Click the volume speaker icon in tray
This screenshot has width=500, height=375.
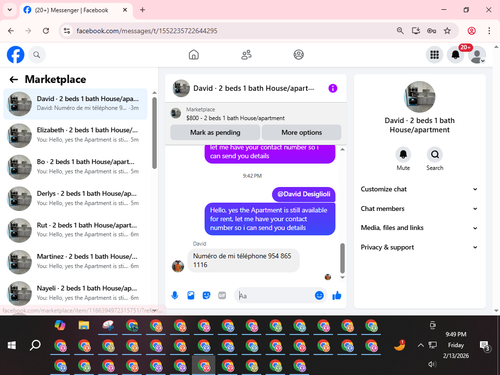(432, 364)
